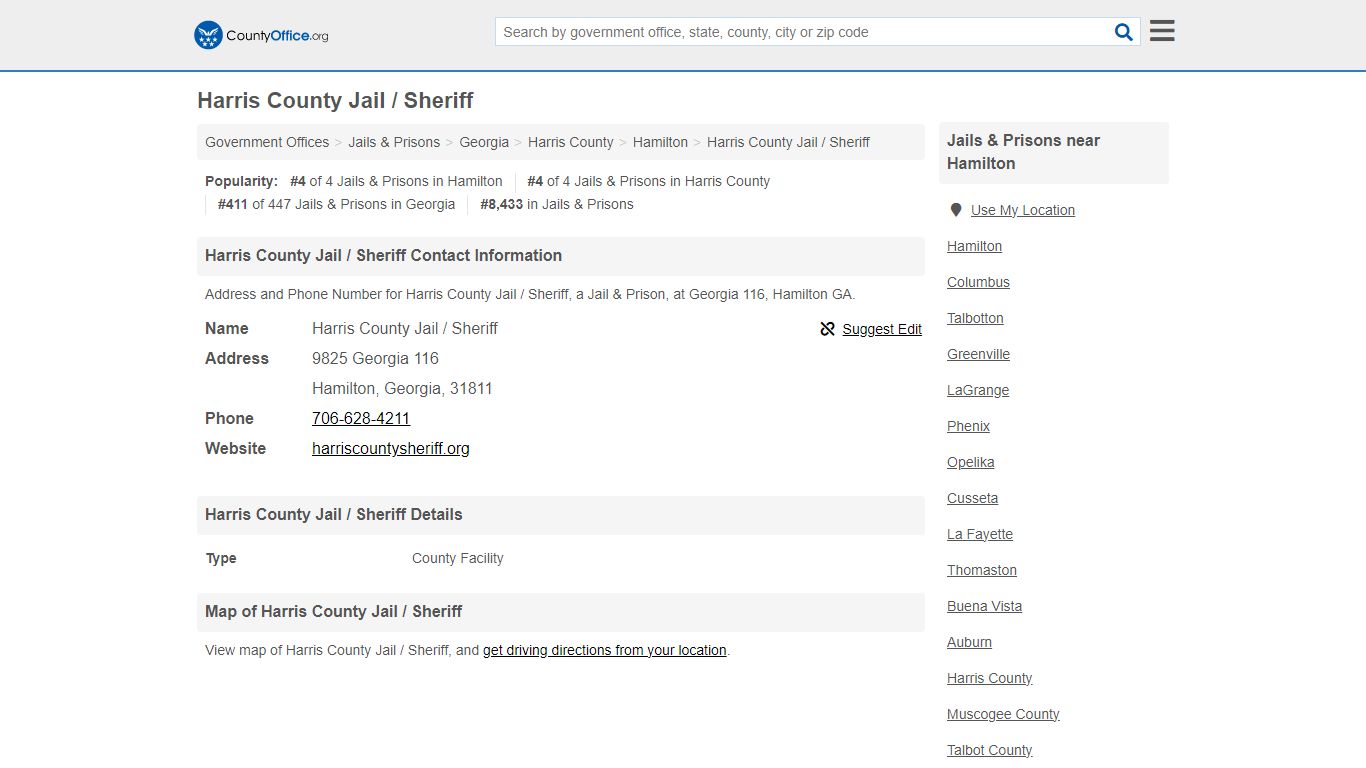
Task: Select name value Harris County Jail / Sheriff
Action: point(404,328)
